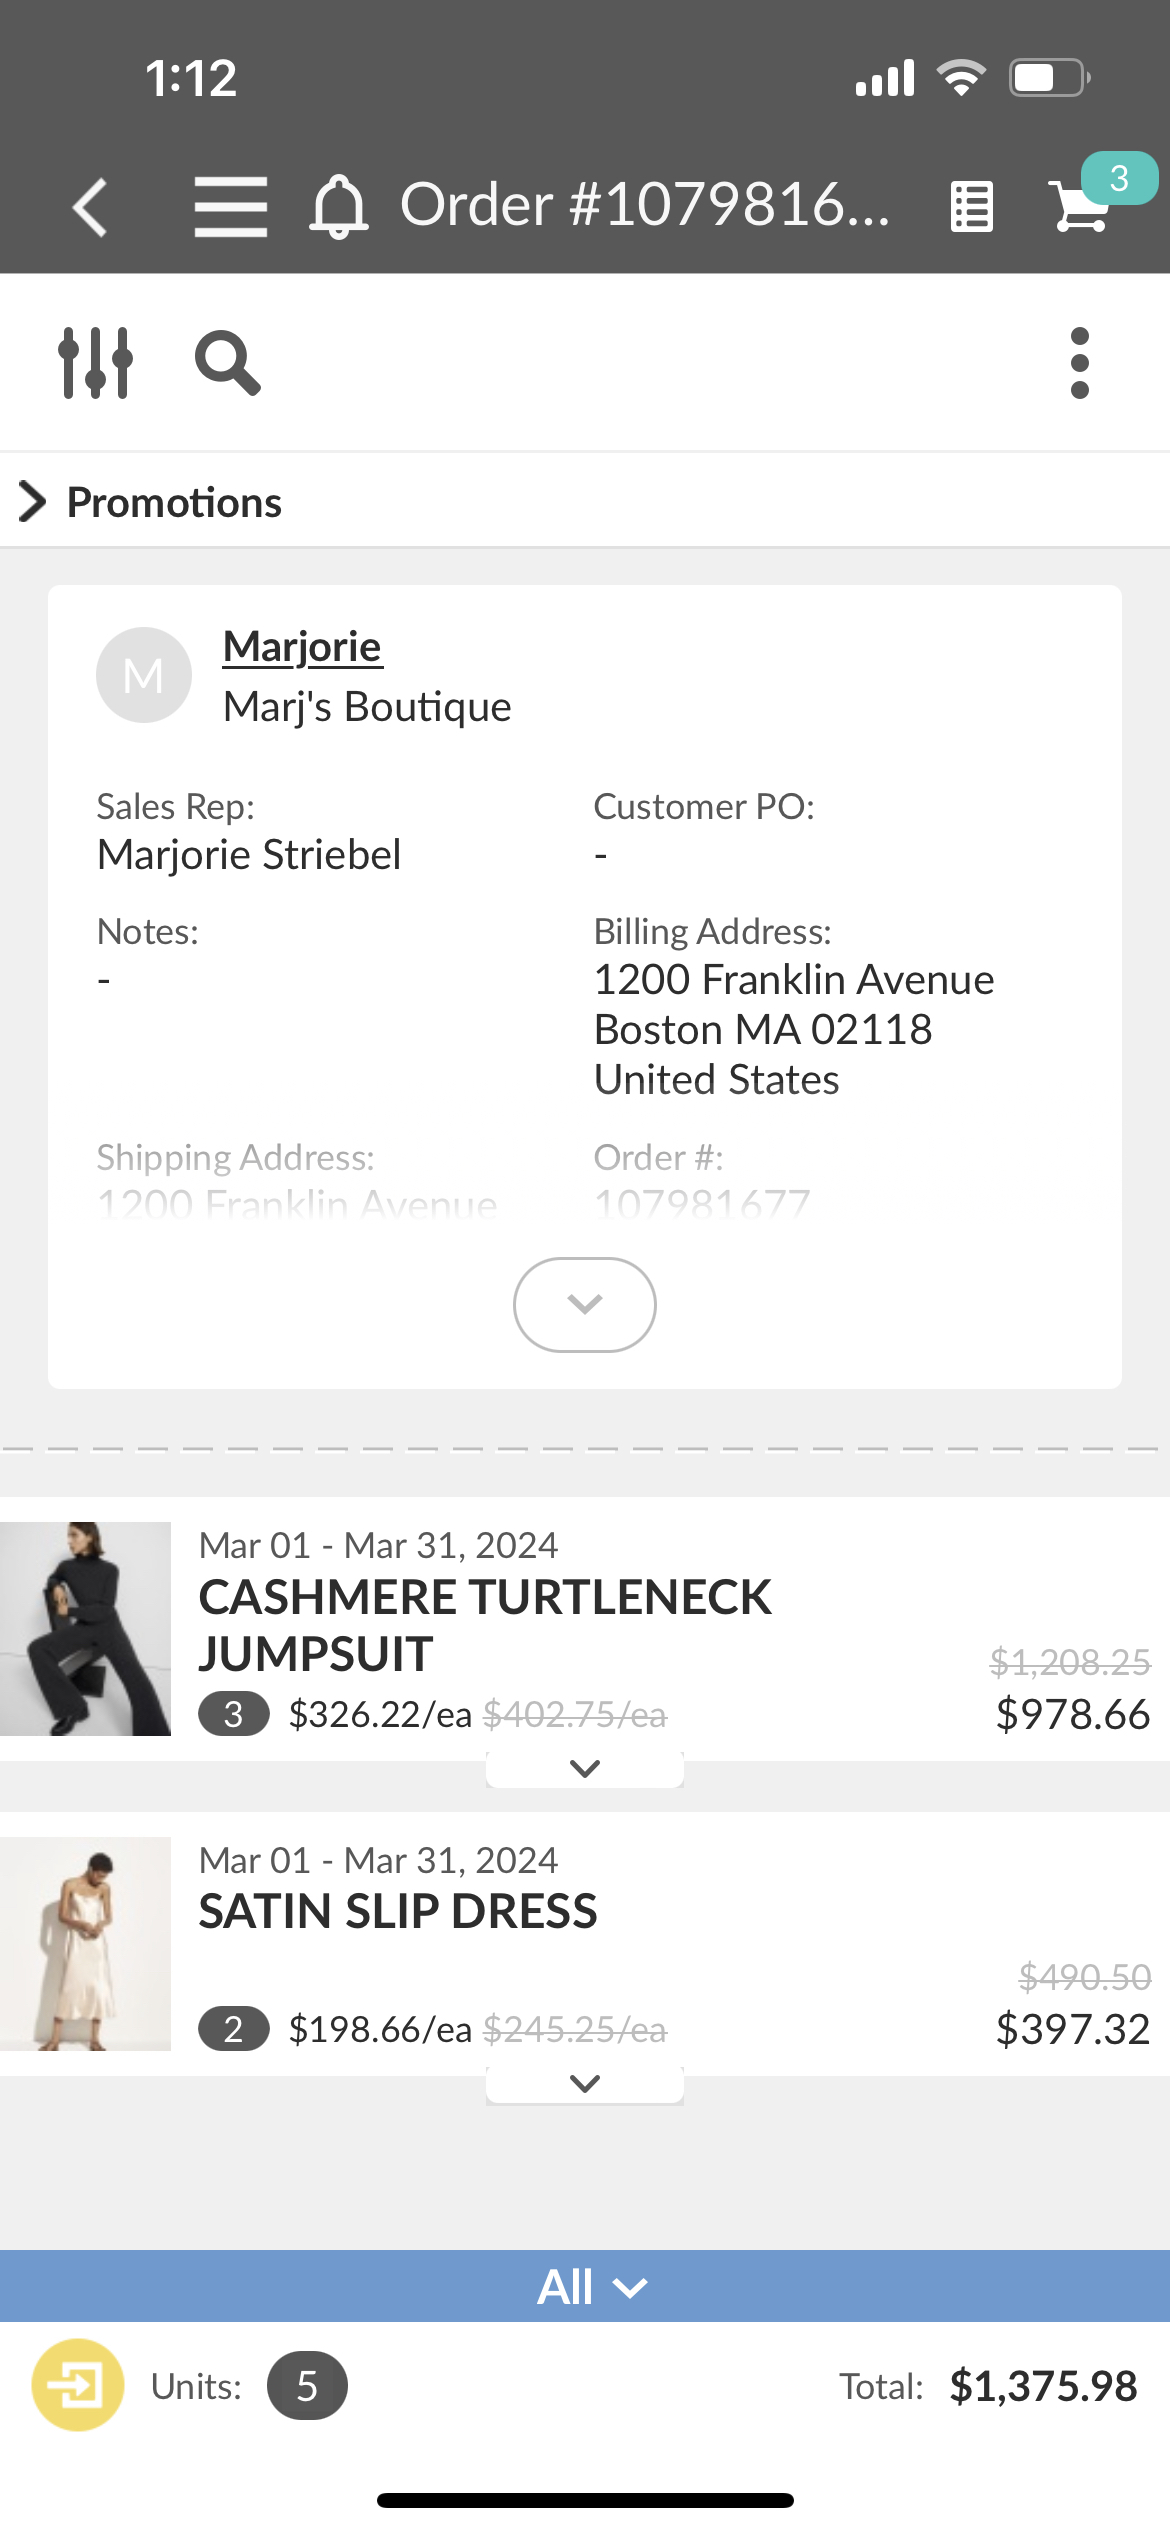
Task: Tap the Satin Slip Dress title
Action: click(x=398, y=1911)
